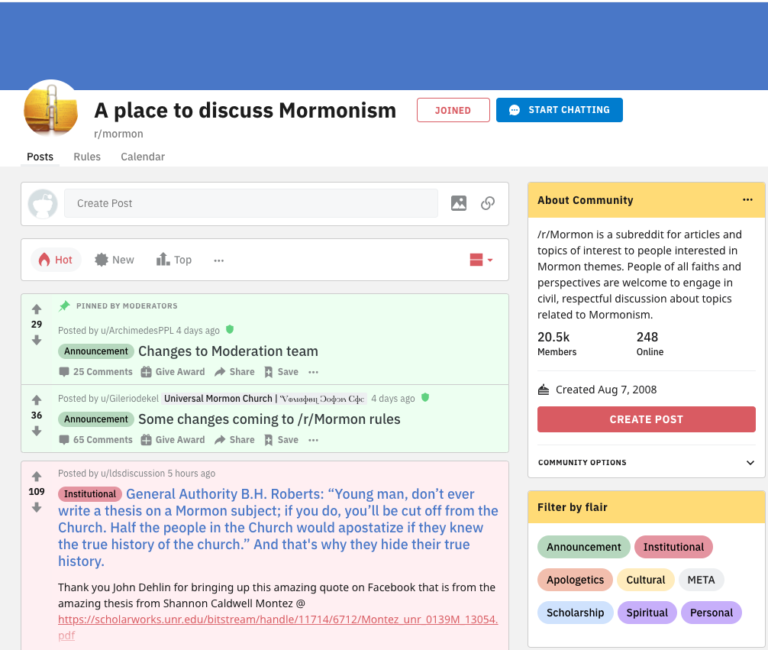Viewport: 768px width, 650px height.
Task: Click the image upload icon in Create Post
Action: click(x=459, y=203)
